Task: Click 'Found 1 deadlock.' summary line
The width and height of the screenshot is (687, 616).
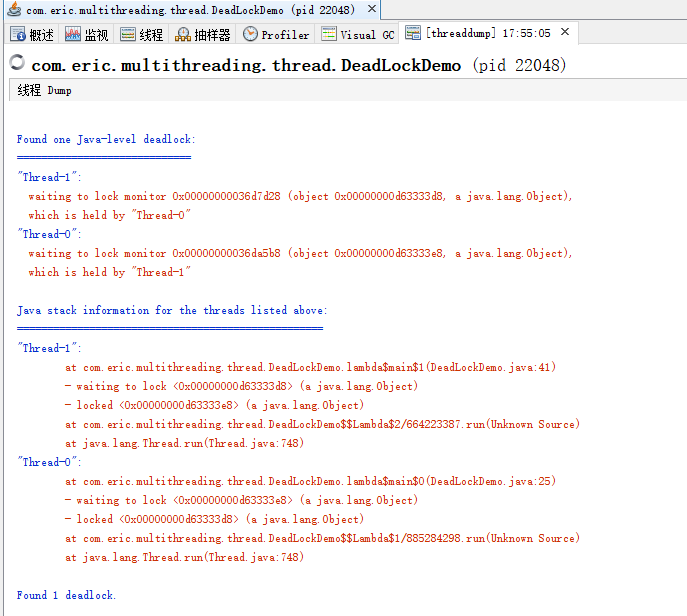Action: [66, 595]
